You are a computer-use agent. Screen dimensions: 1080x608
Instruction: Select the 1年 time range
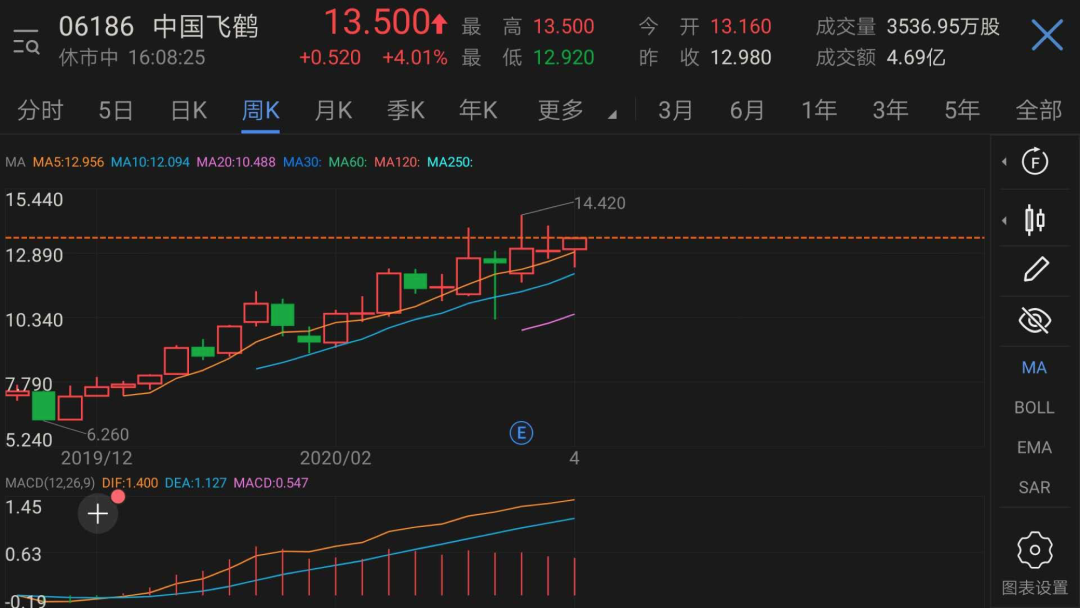(x=819, y=110)
